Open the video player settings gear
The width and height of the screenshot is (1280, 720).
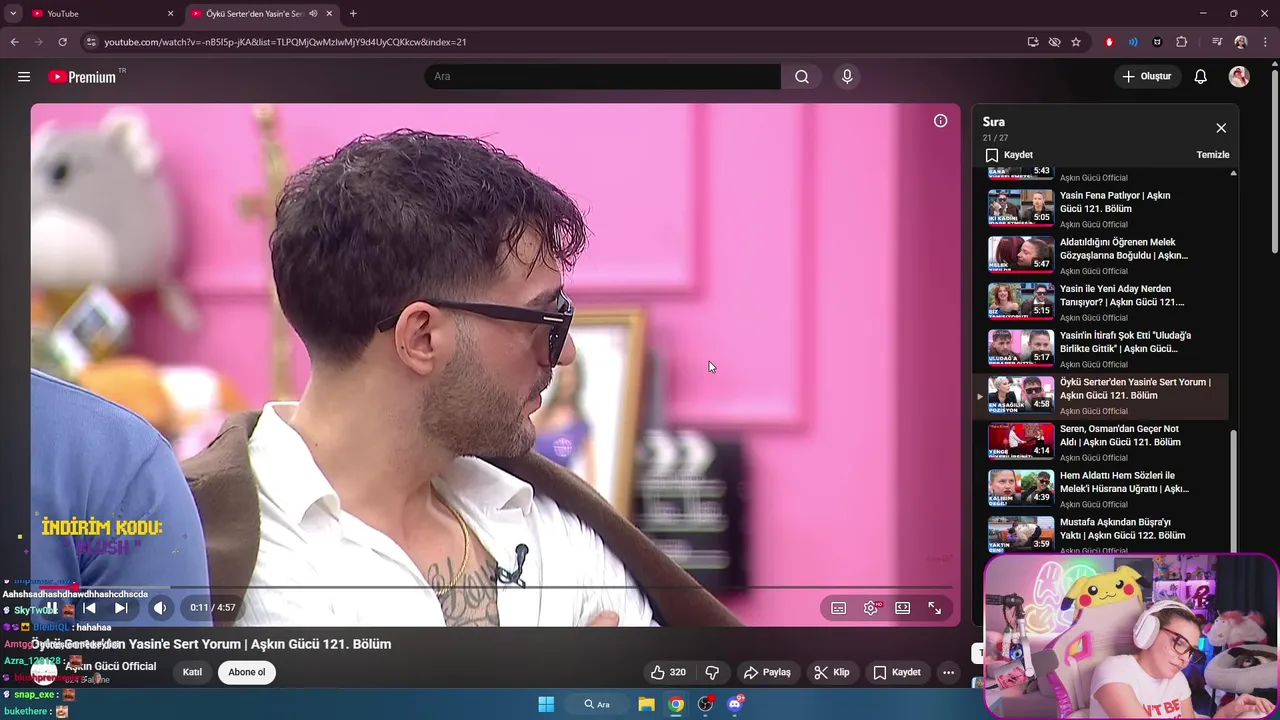pos(871,608)
